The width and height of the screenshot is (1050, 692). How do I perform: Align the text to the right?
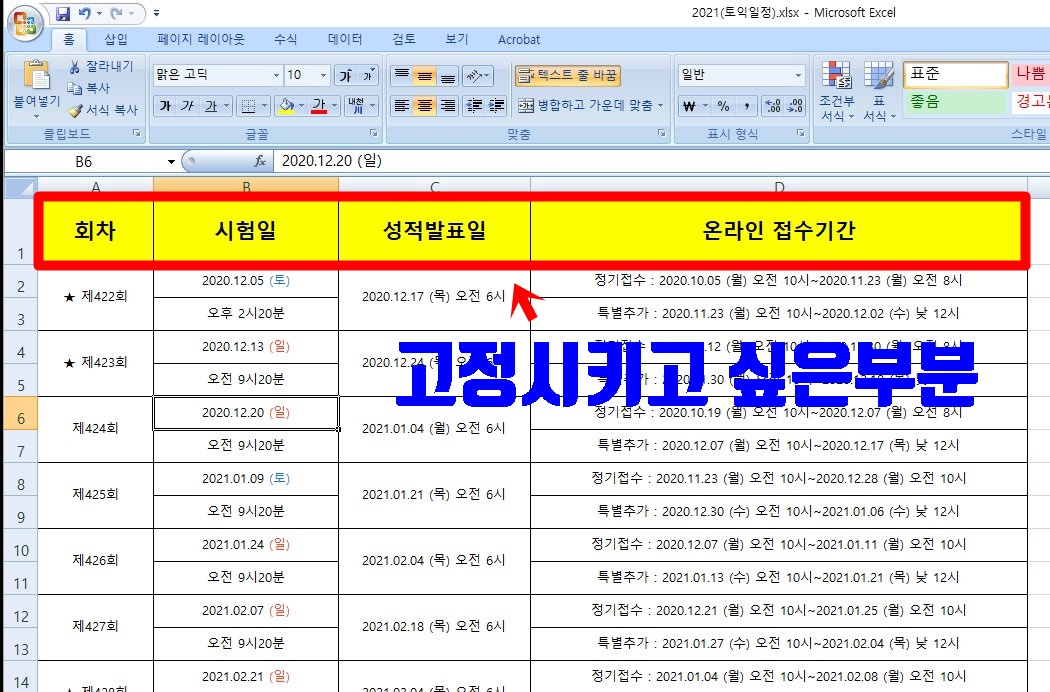(448, 105)
